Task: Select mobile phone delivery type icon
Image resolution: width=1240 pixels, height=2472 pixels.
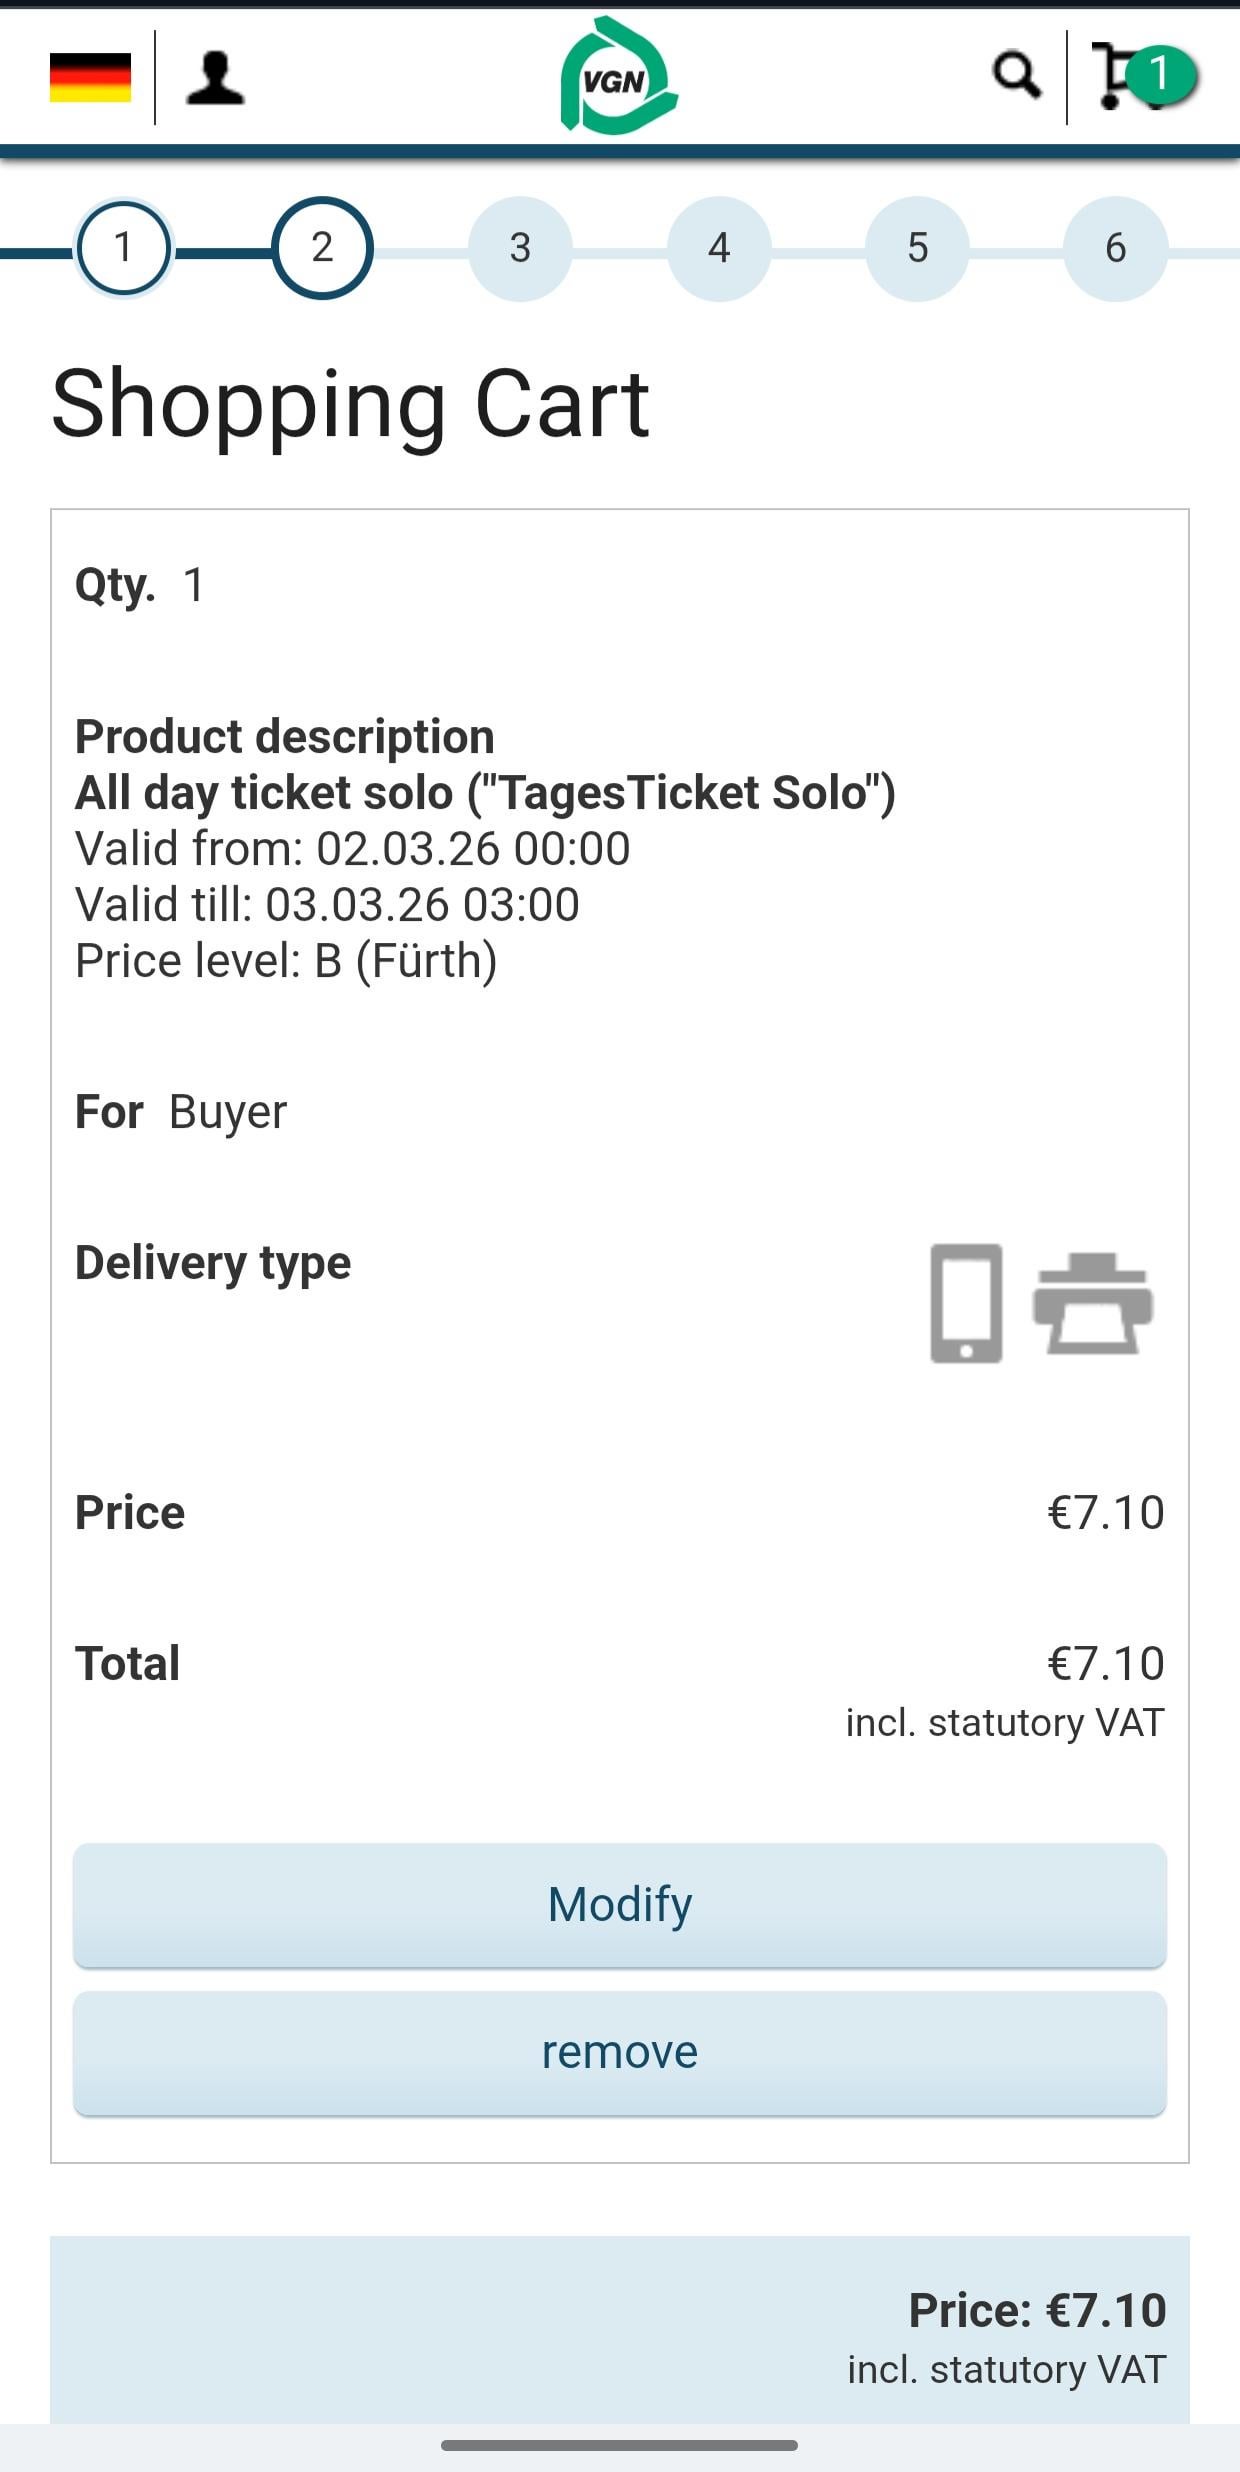Action: (966, 1302)
